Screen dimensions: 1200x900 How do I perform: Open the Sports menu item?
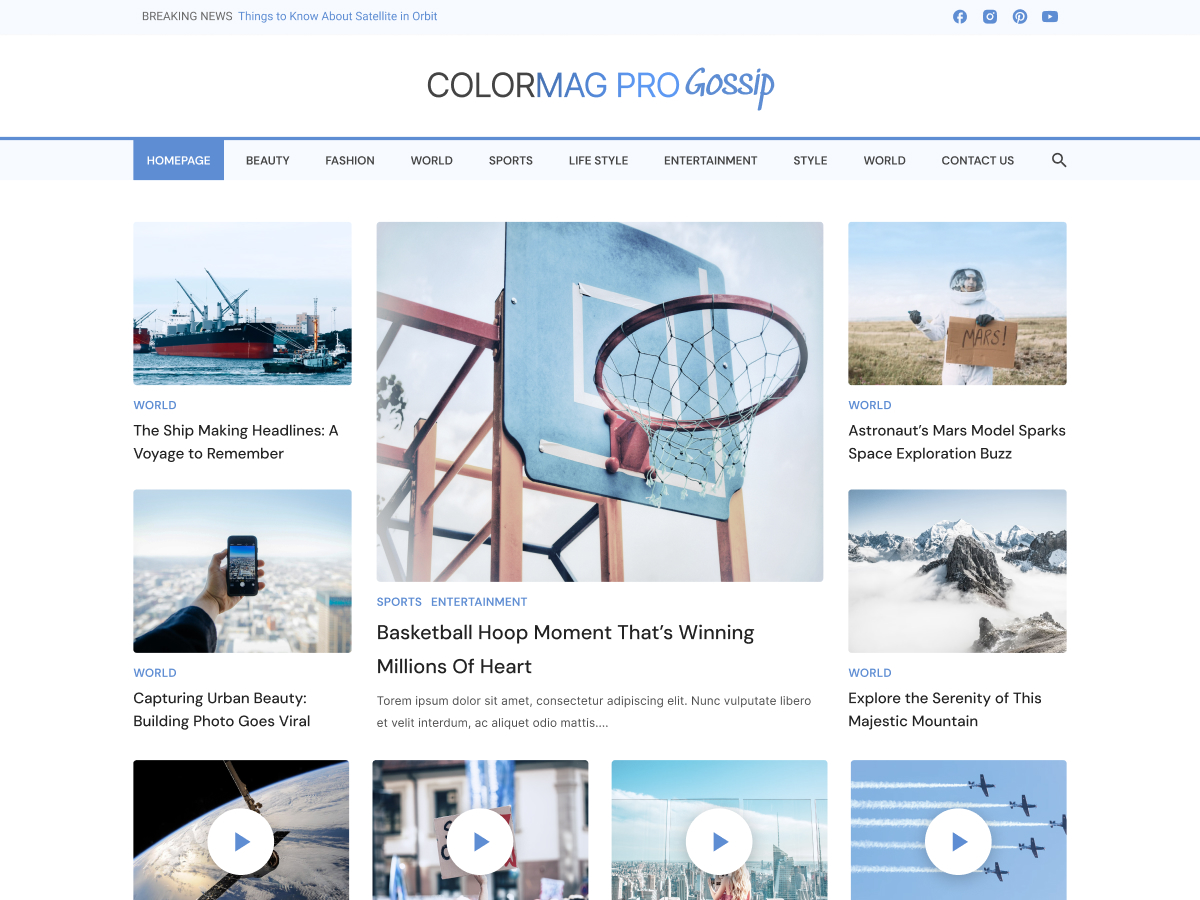[x=511, y=160]
